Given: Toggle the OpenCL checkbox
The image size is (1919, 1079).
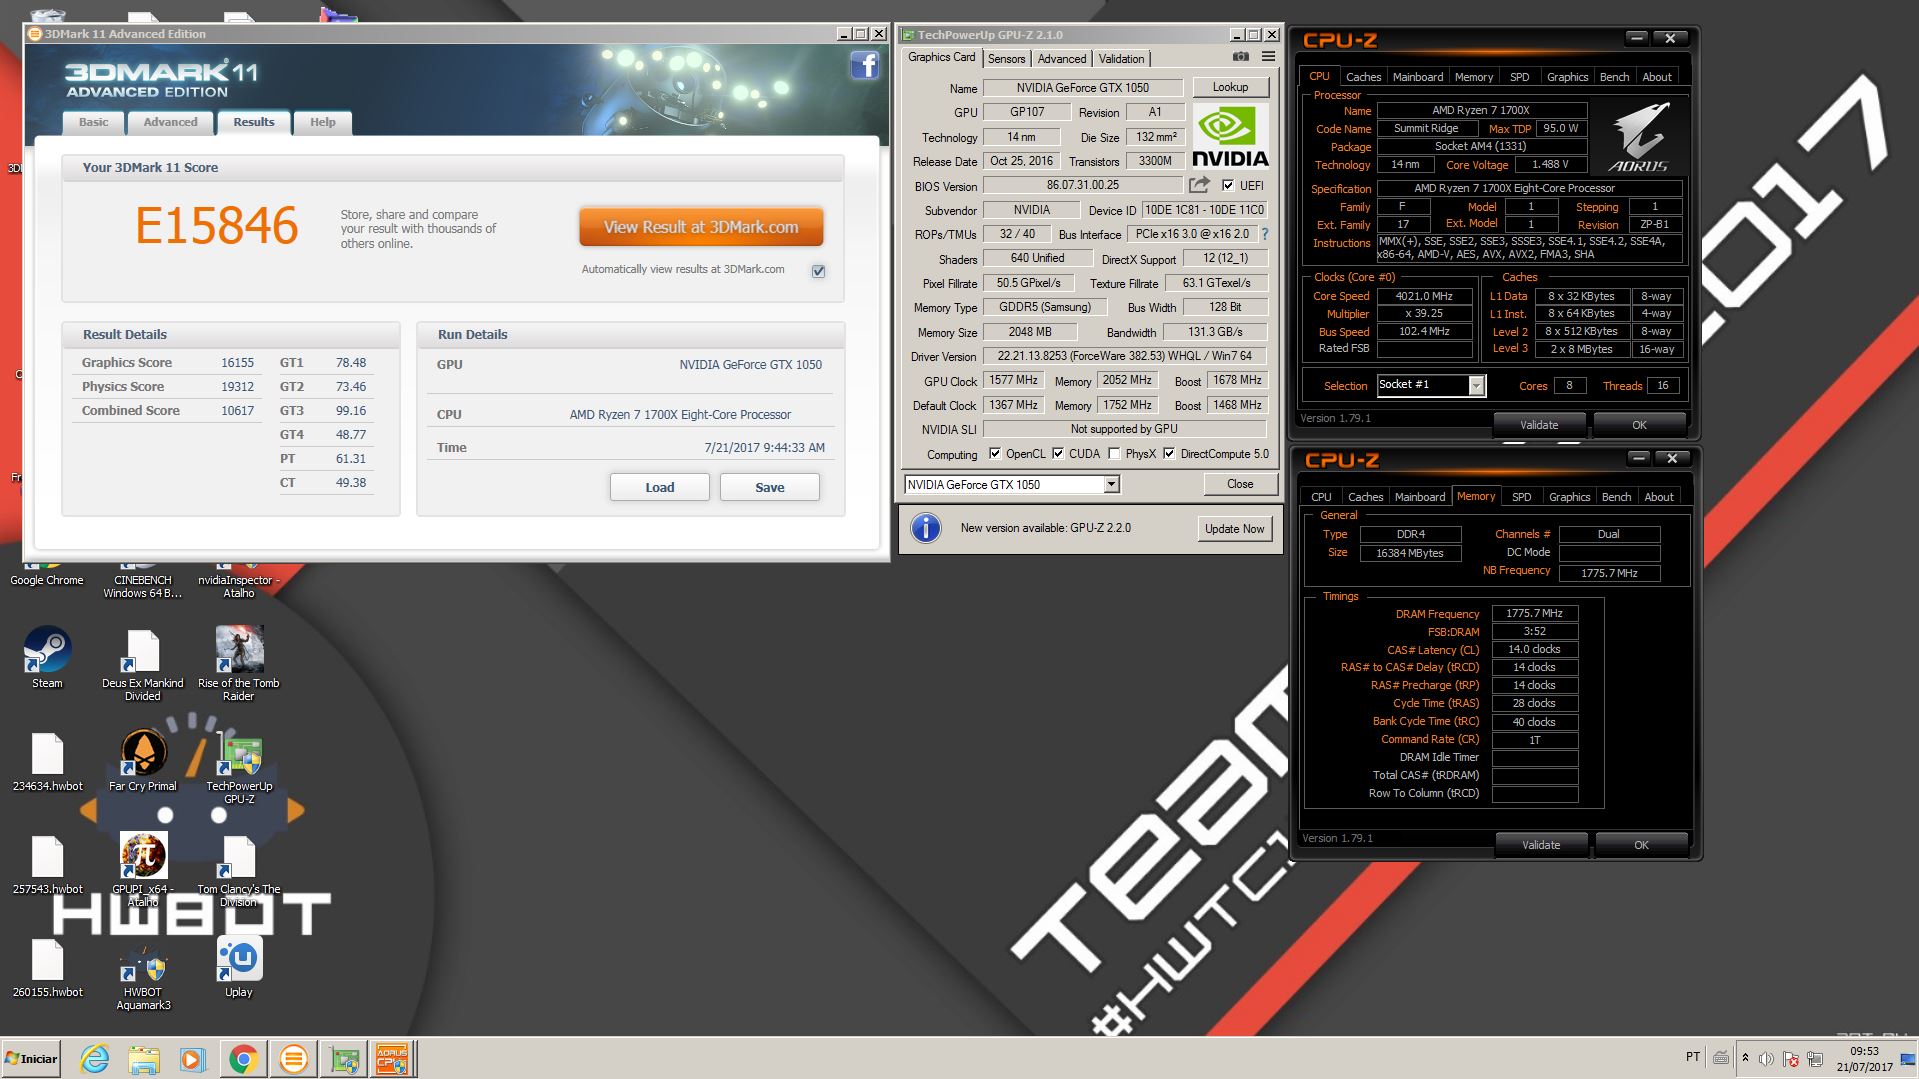Looking at the screenshot, I should click(x=995, y=453).
